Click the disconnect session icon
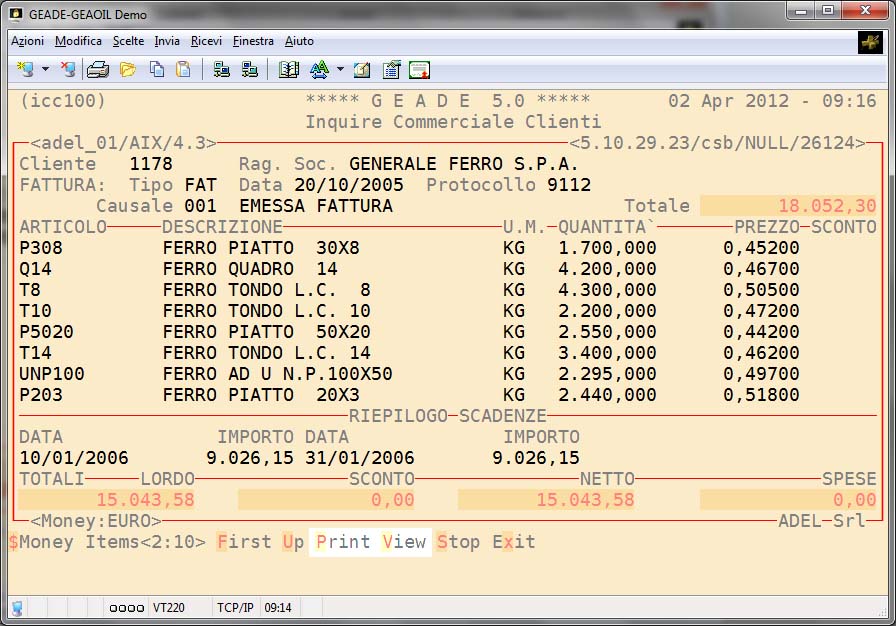Screen dimensions: 896x626 (x=67, y=69)
